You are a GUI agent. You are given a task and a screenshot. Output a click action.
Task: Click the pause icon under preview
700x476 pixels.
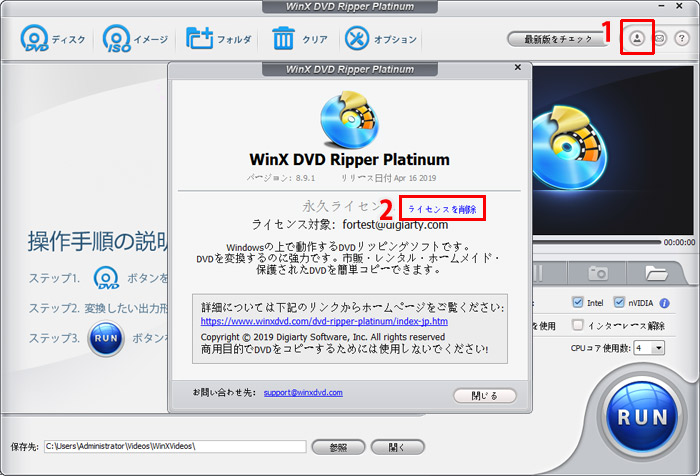[x=538, y=272]
